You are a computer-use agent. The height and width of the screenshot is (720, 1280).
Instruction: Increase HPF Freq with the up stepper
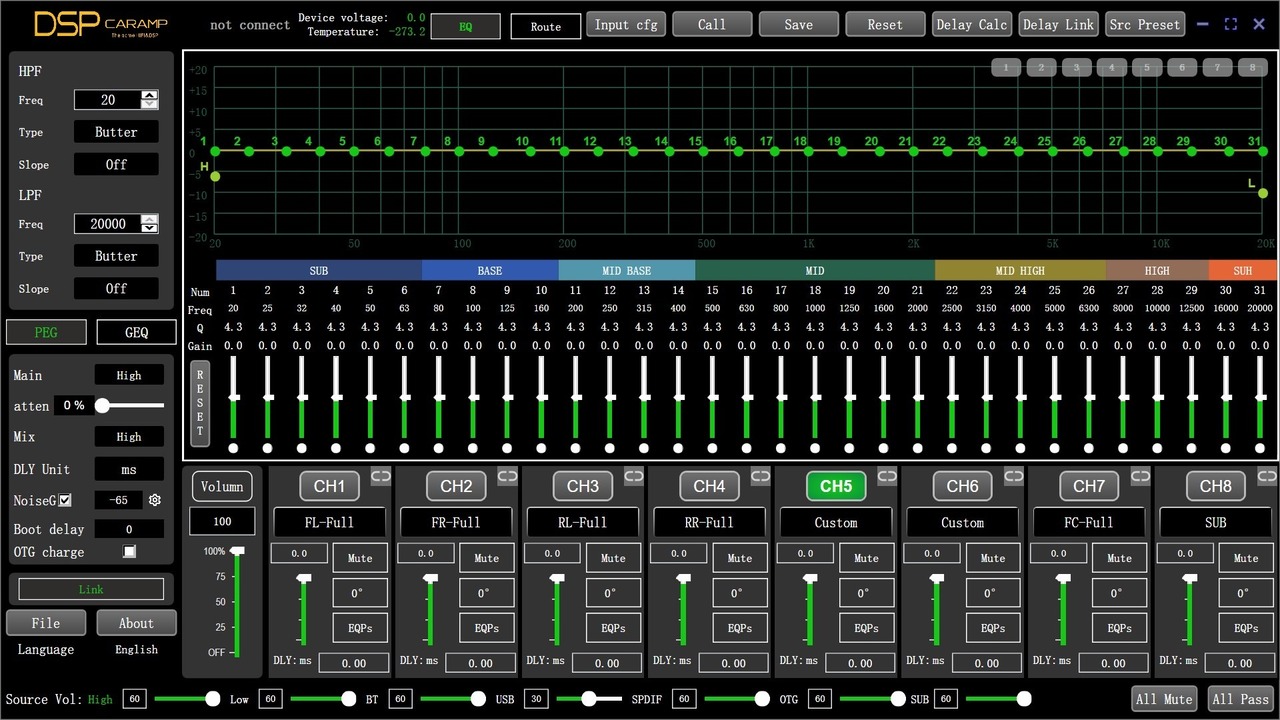coord(149,95)
